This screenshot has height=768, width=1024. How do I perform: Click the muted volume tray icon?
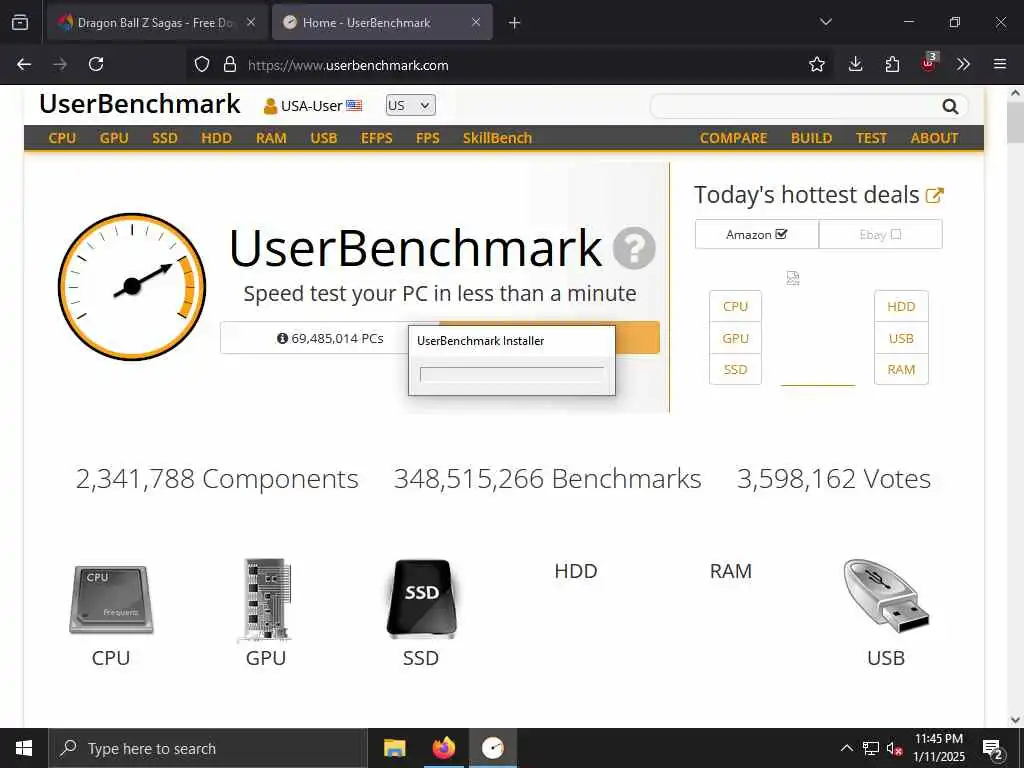[895, 748]
